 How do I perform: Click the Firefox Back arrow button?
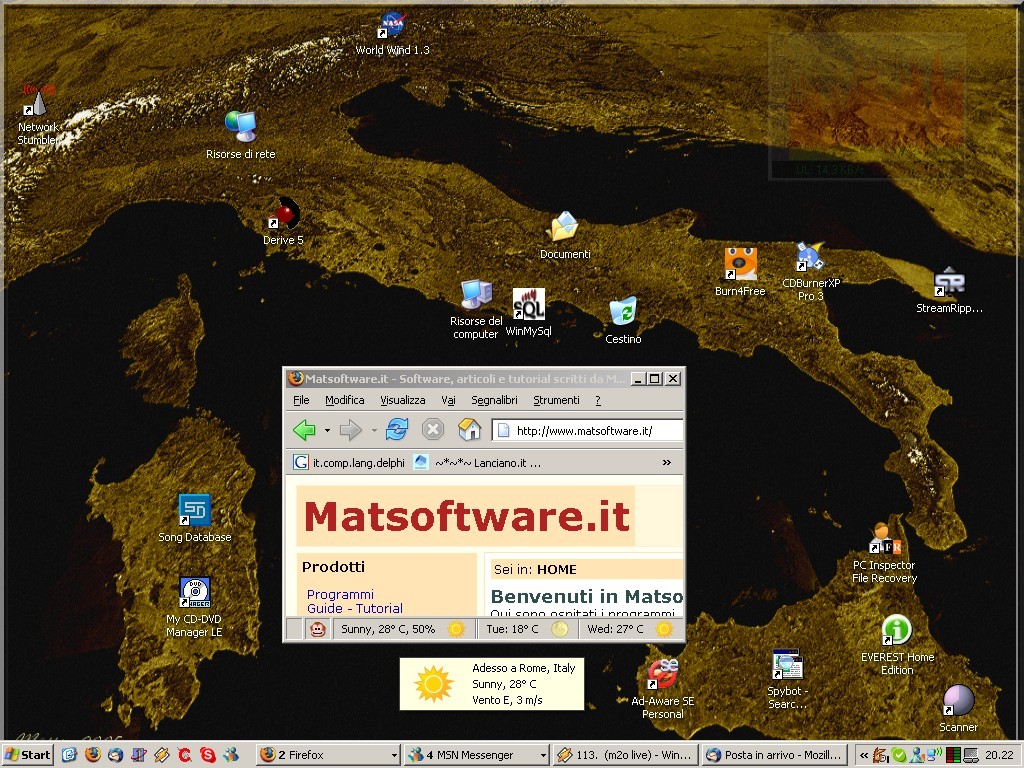[304, 430]
